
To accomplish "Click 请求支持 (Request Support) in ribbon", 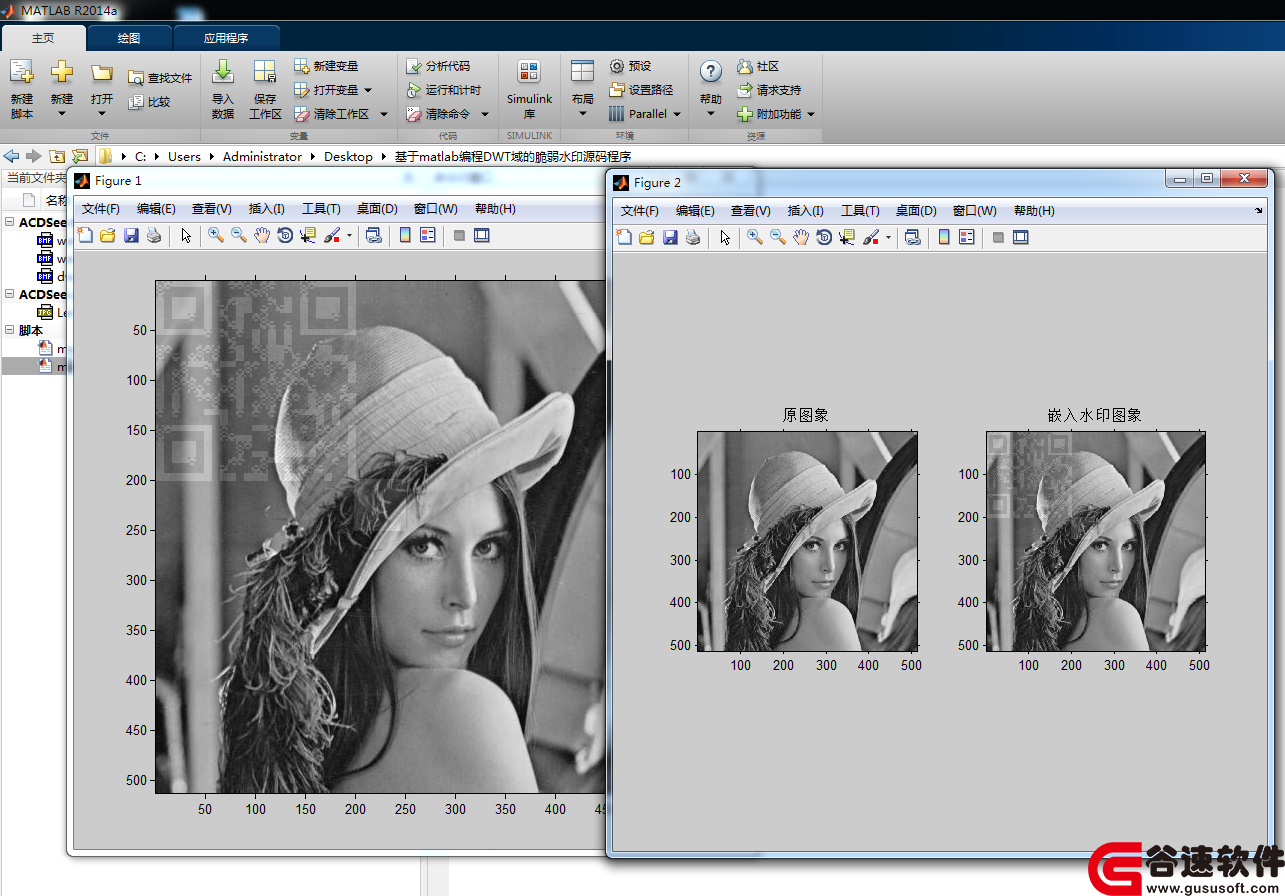I will (769, 90).
